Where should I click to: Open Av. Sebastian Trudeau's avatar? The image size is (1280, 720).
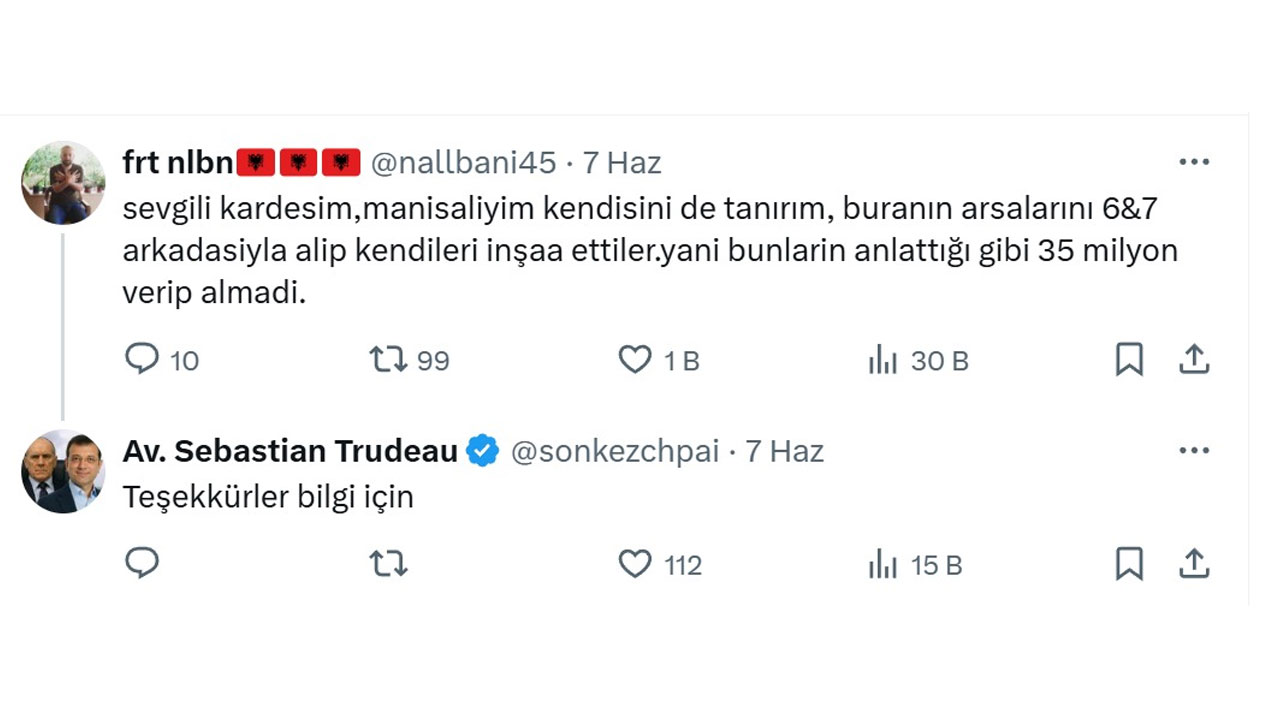point(62,471)
